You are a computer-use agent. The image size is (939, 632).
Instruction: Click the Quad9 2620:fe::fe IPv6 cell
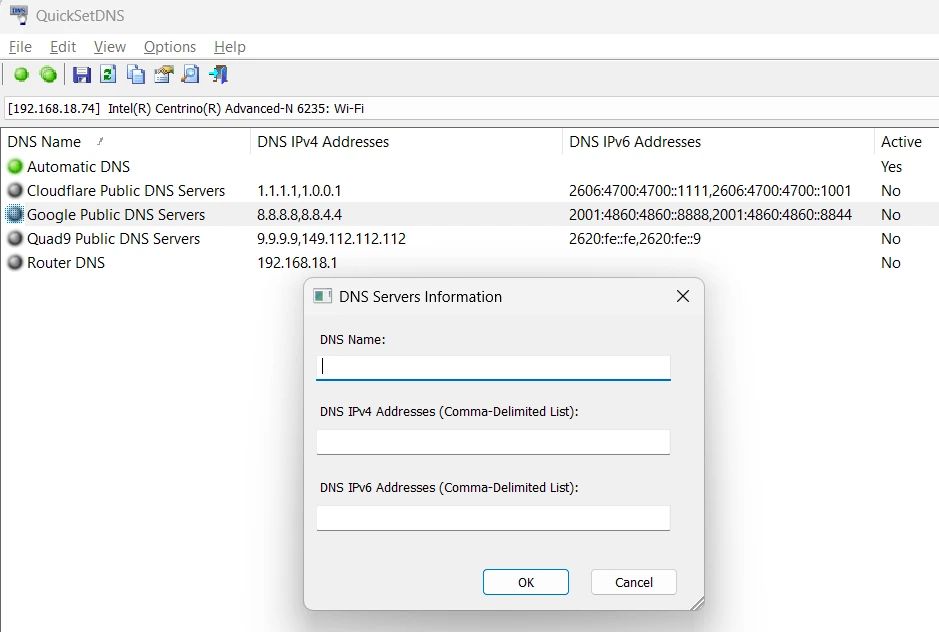click(635, 238)
